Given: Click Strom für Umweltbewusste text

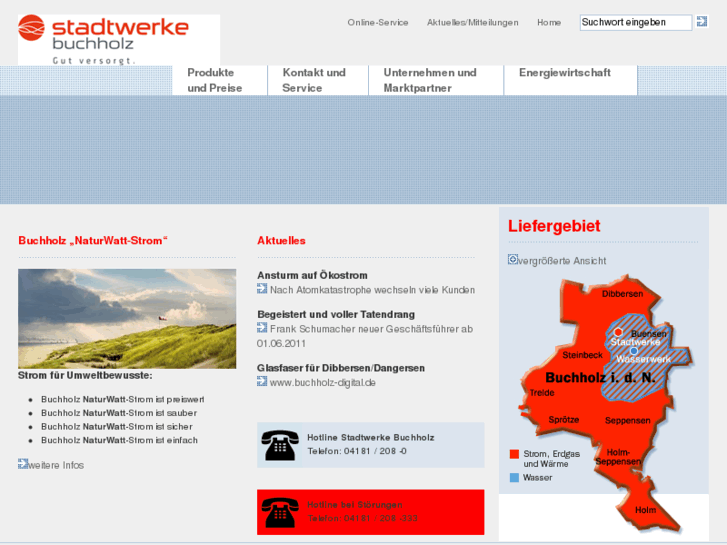Looking at the screenshot, I should (85, 375).
